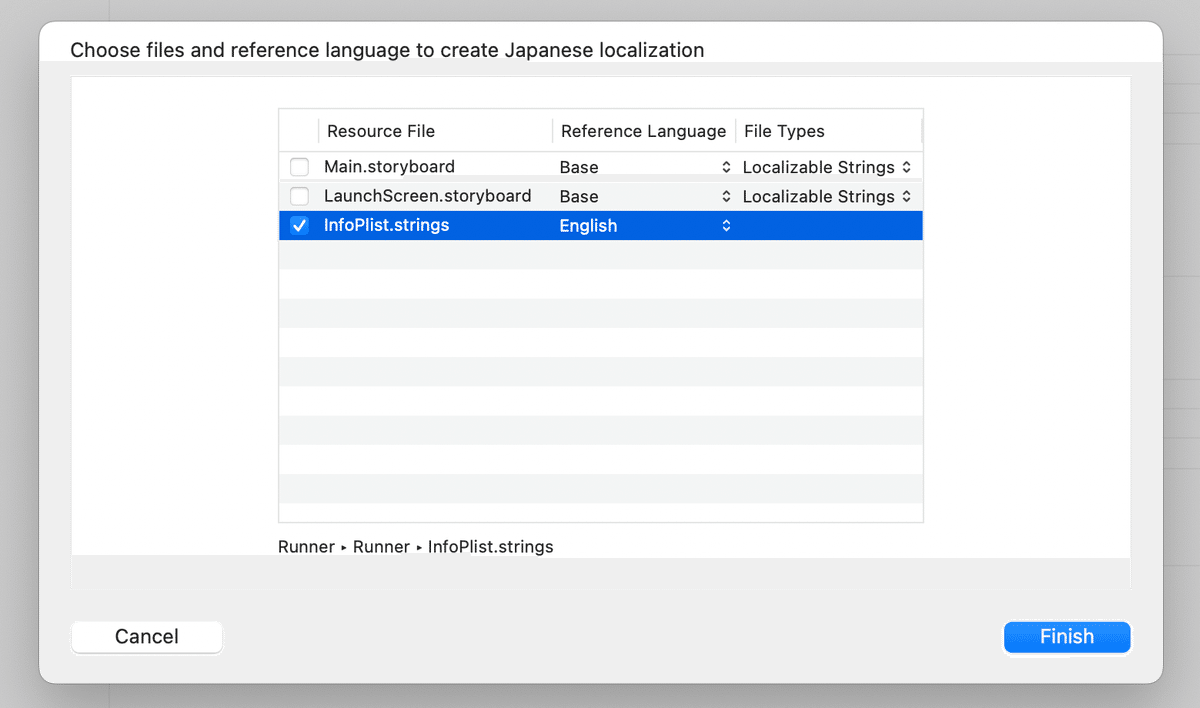Check the Main.storyboard checkbox
1200x708 pixels.
pos(299,167)
